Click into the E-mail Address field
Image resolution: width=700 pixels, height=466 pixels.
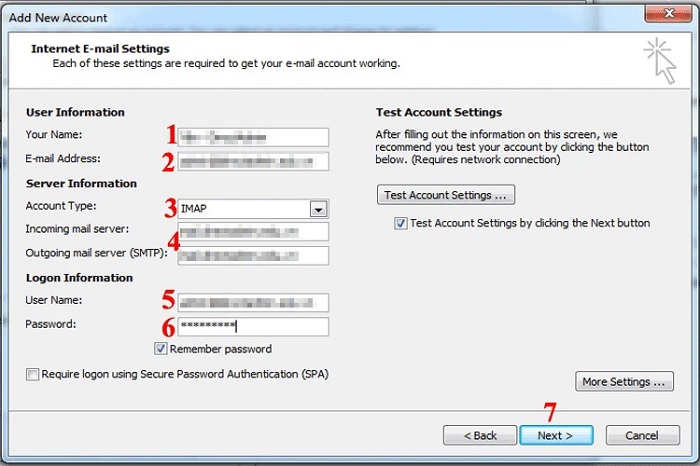253,161
